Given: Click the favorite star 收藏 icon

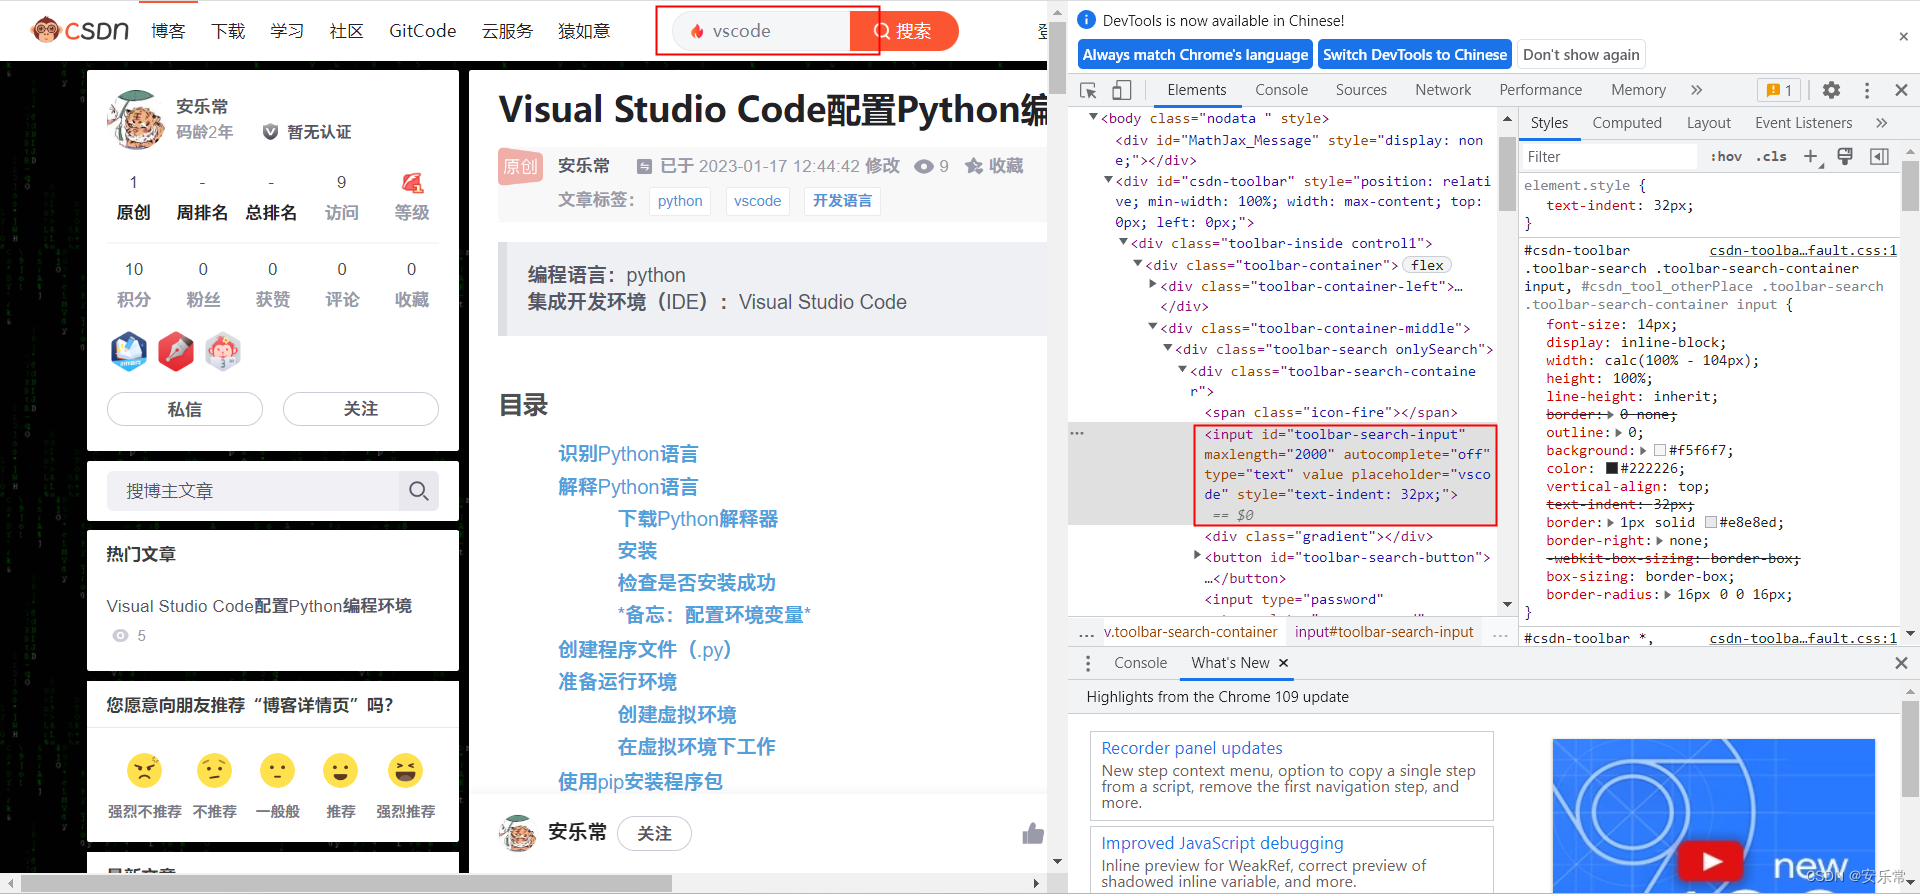Looking at the screenshot, I should (973, 166).
